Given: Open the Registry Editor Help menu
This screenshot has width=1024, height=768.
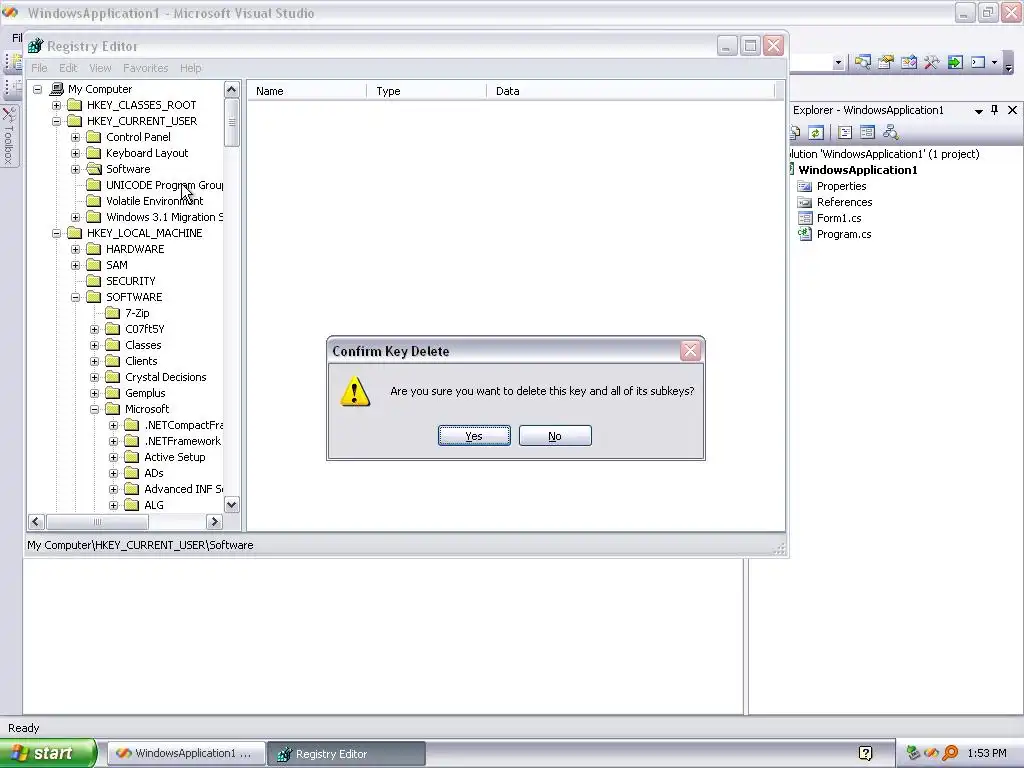Looking at the screenshot, I should tap(191, 68).
